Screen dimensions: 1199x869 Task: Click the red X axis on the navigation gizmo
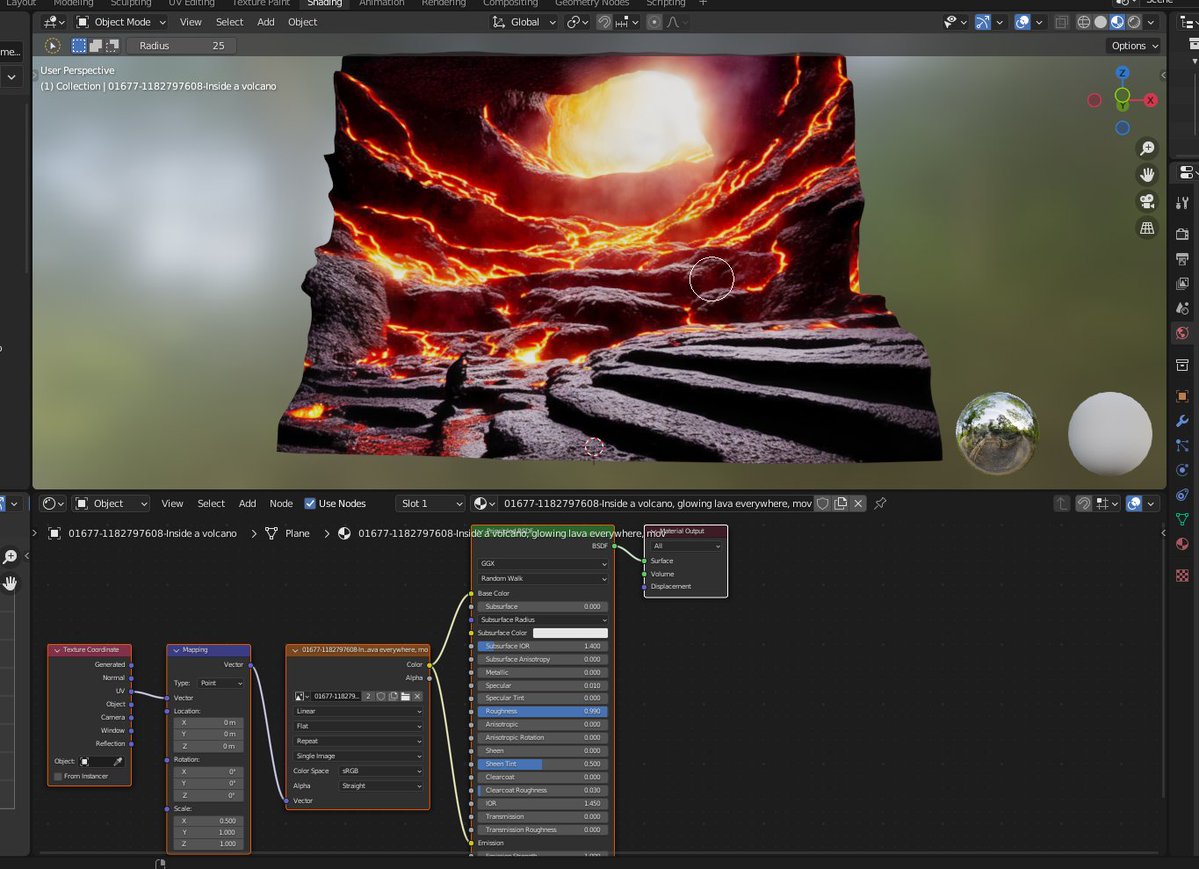point(1149,100)
